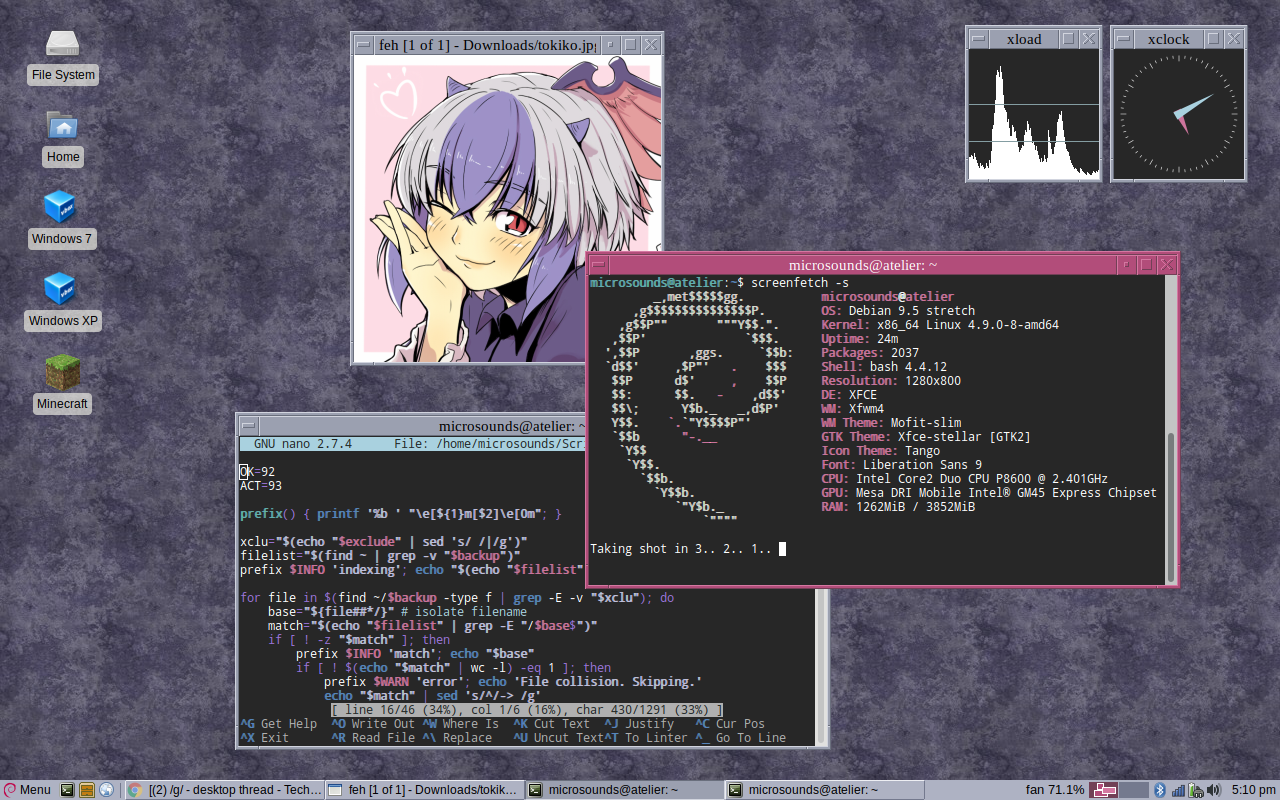1280x800 pixels.
Task: Select the Home folder desktop icon
Action: tap(62, 138)
